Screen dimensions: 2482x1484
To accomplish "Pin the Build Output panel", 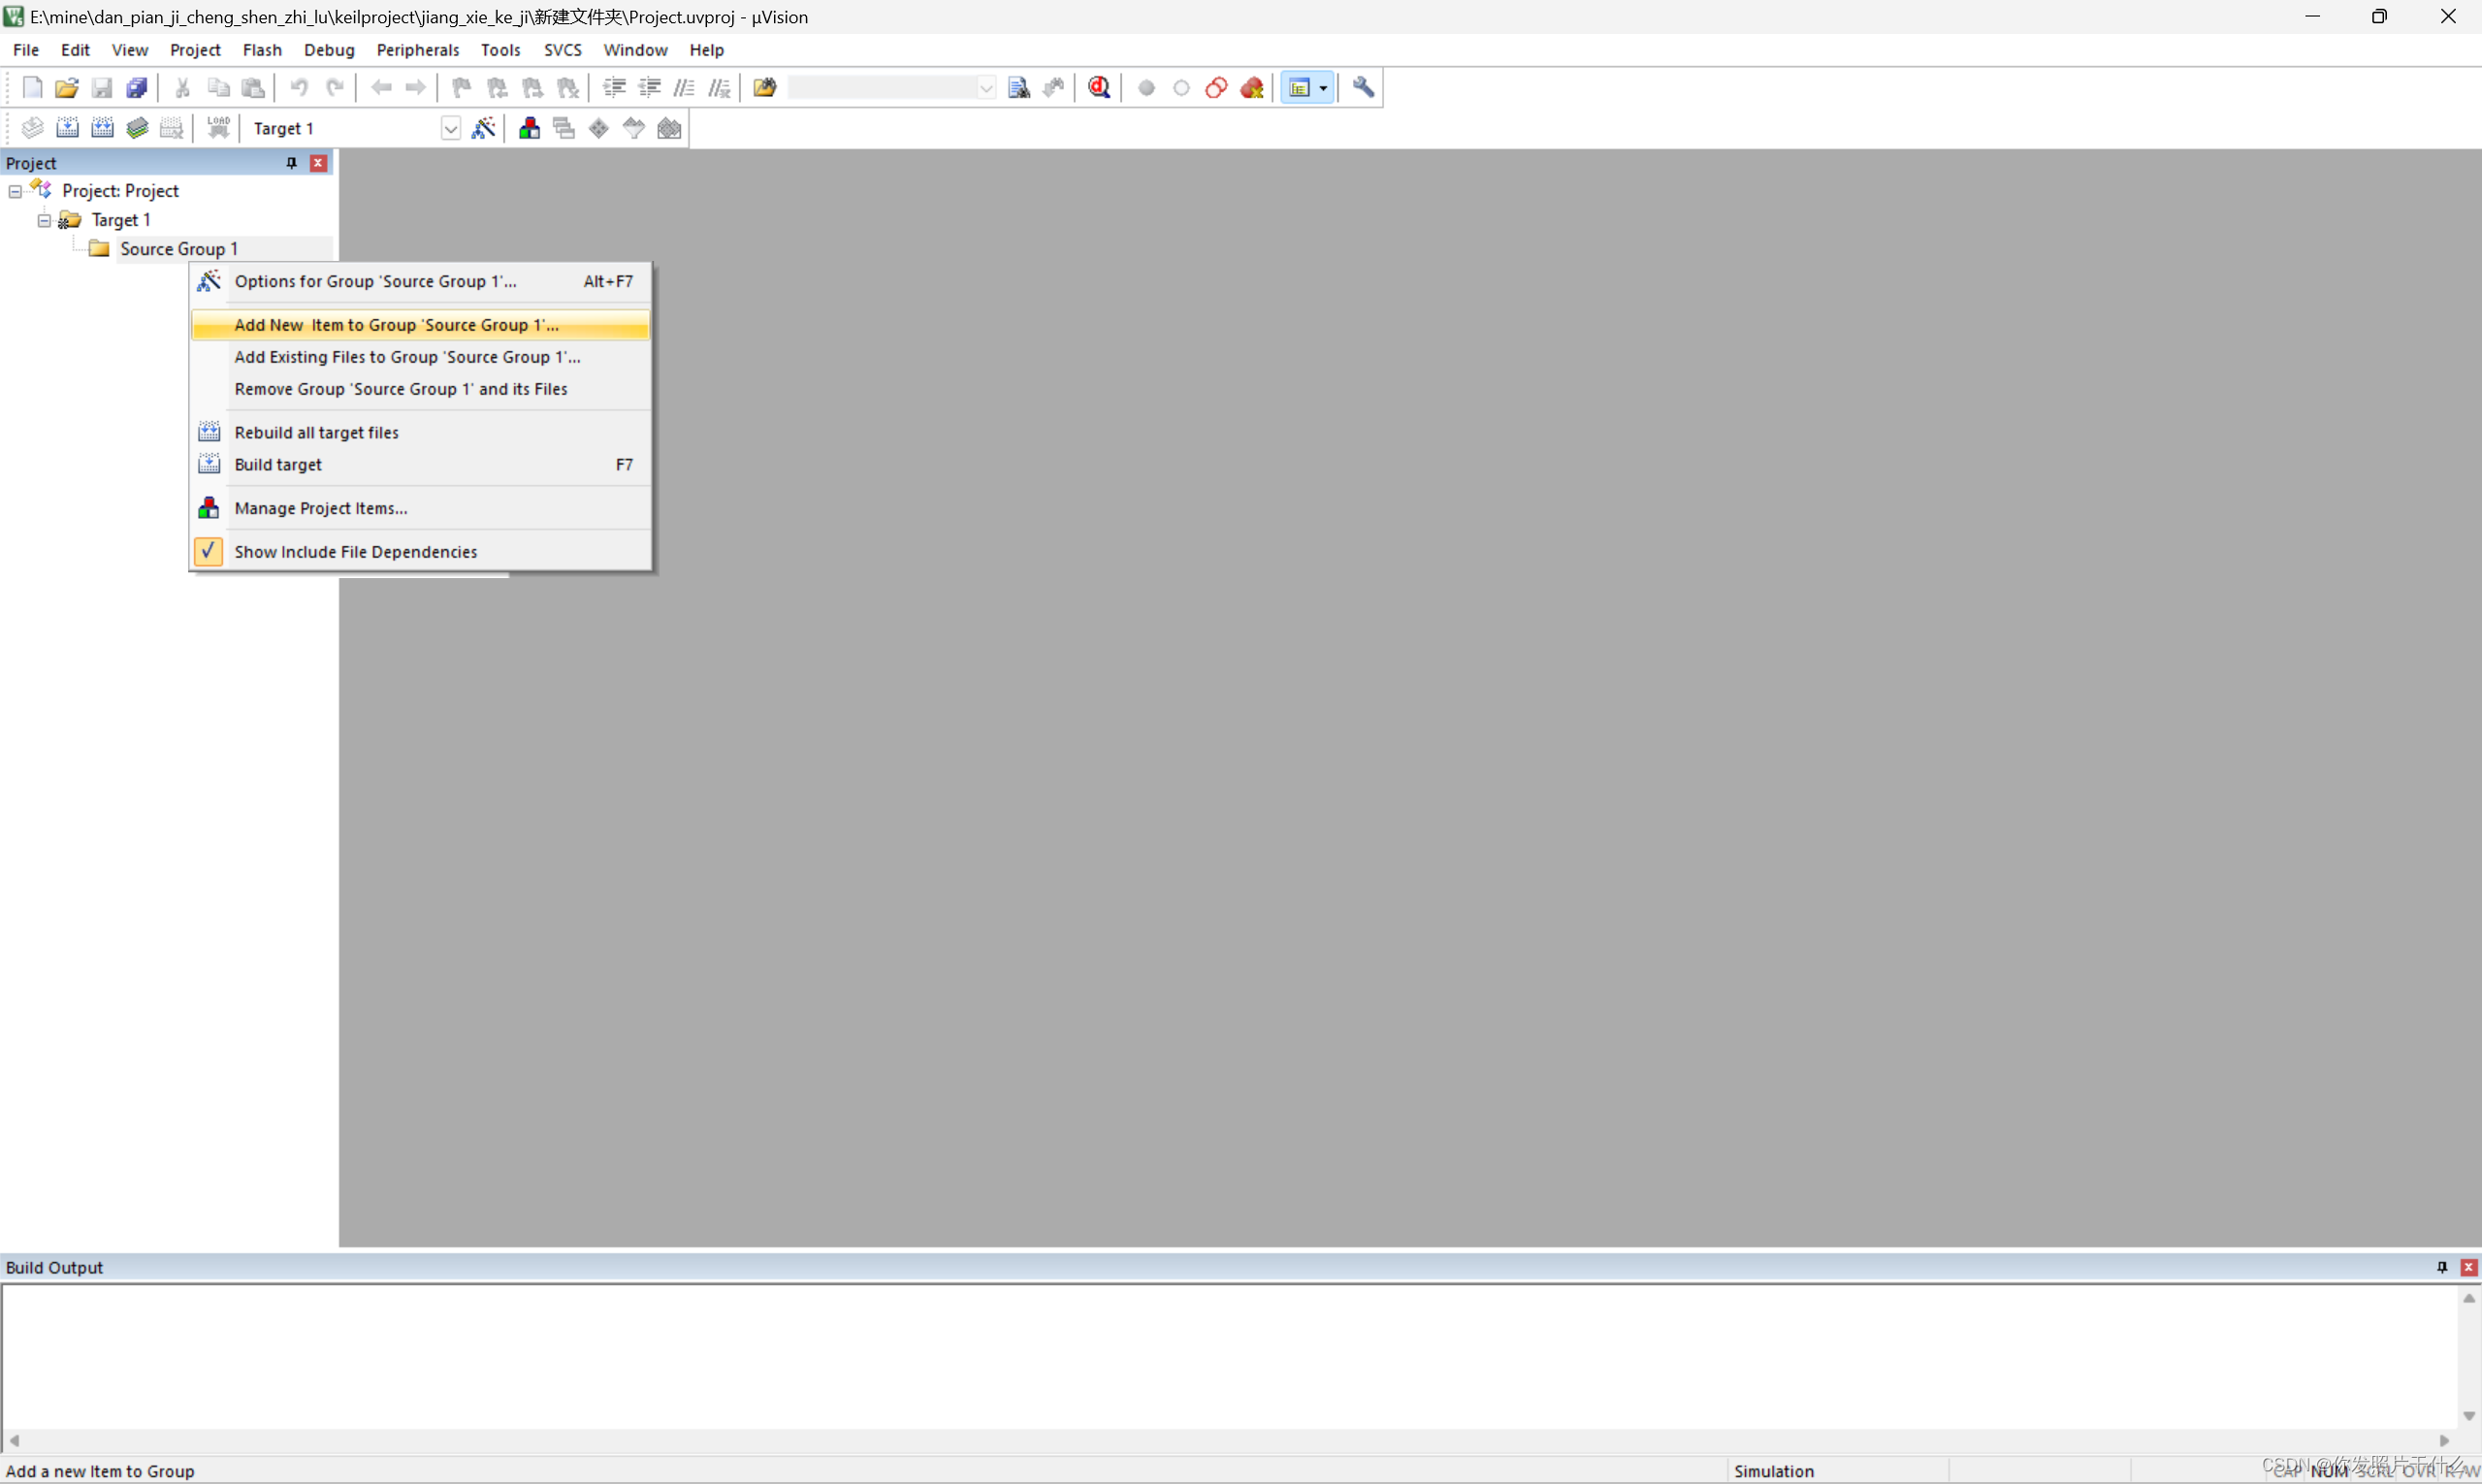I will coord(2441,1267).
